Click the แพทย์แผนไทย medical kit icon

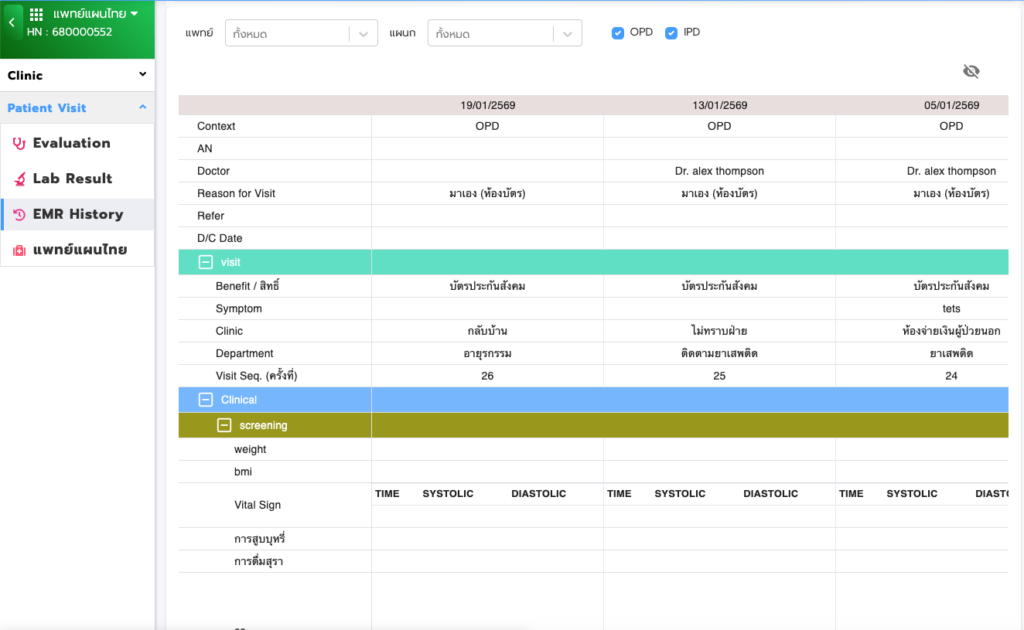click(18, 250)
